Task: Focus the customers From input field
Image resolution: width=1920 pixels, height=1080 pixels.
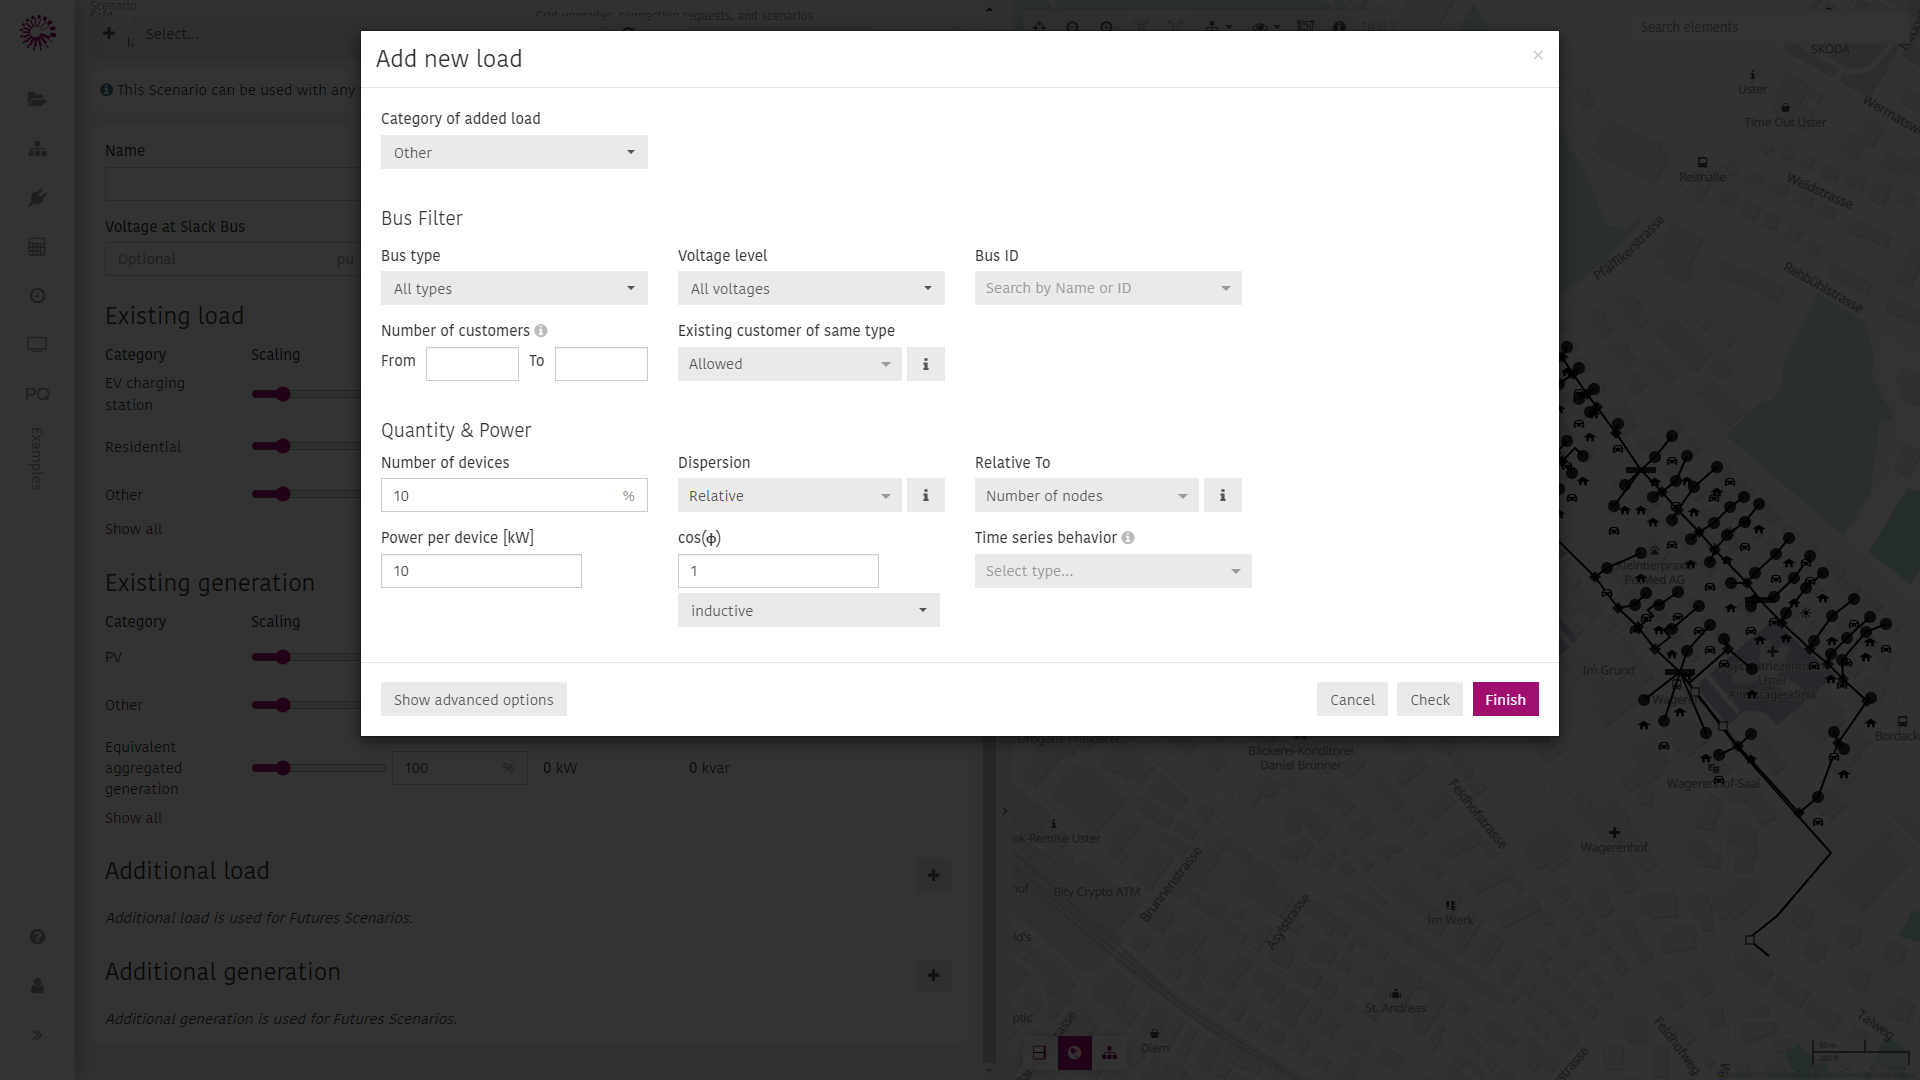Action: click(472, 364)
